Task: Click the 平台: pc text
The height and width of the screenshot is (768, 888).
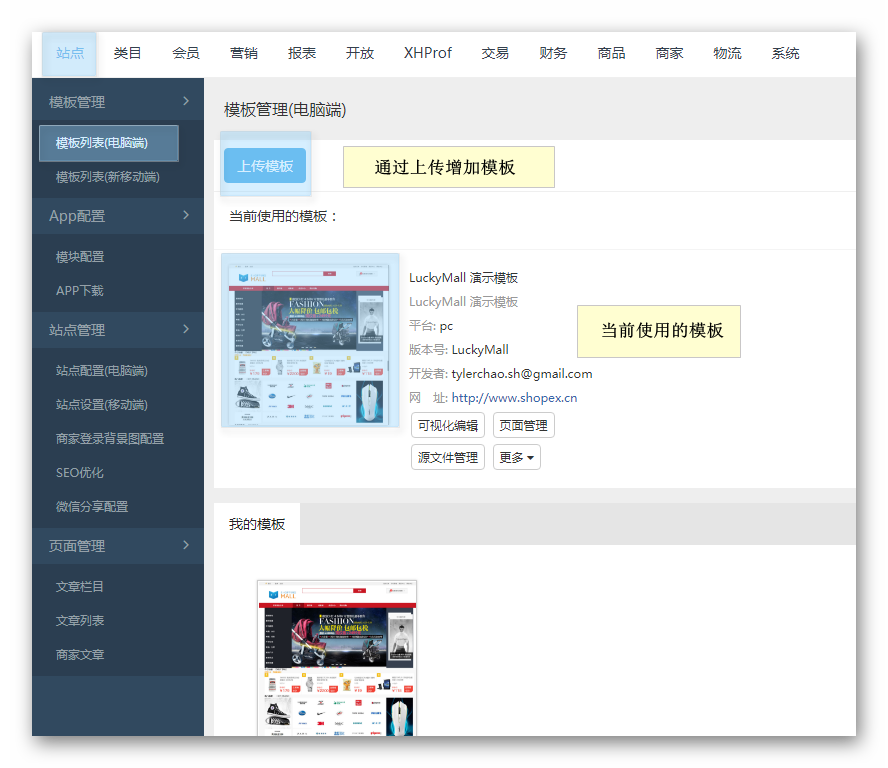Action: click(431, 326)
